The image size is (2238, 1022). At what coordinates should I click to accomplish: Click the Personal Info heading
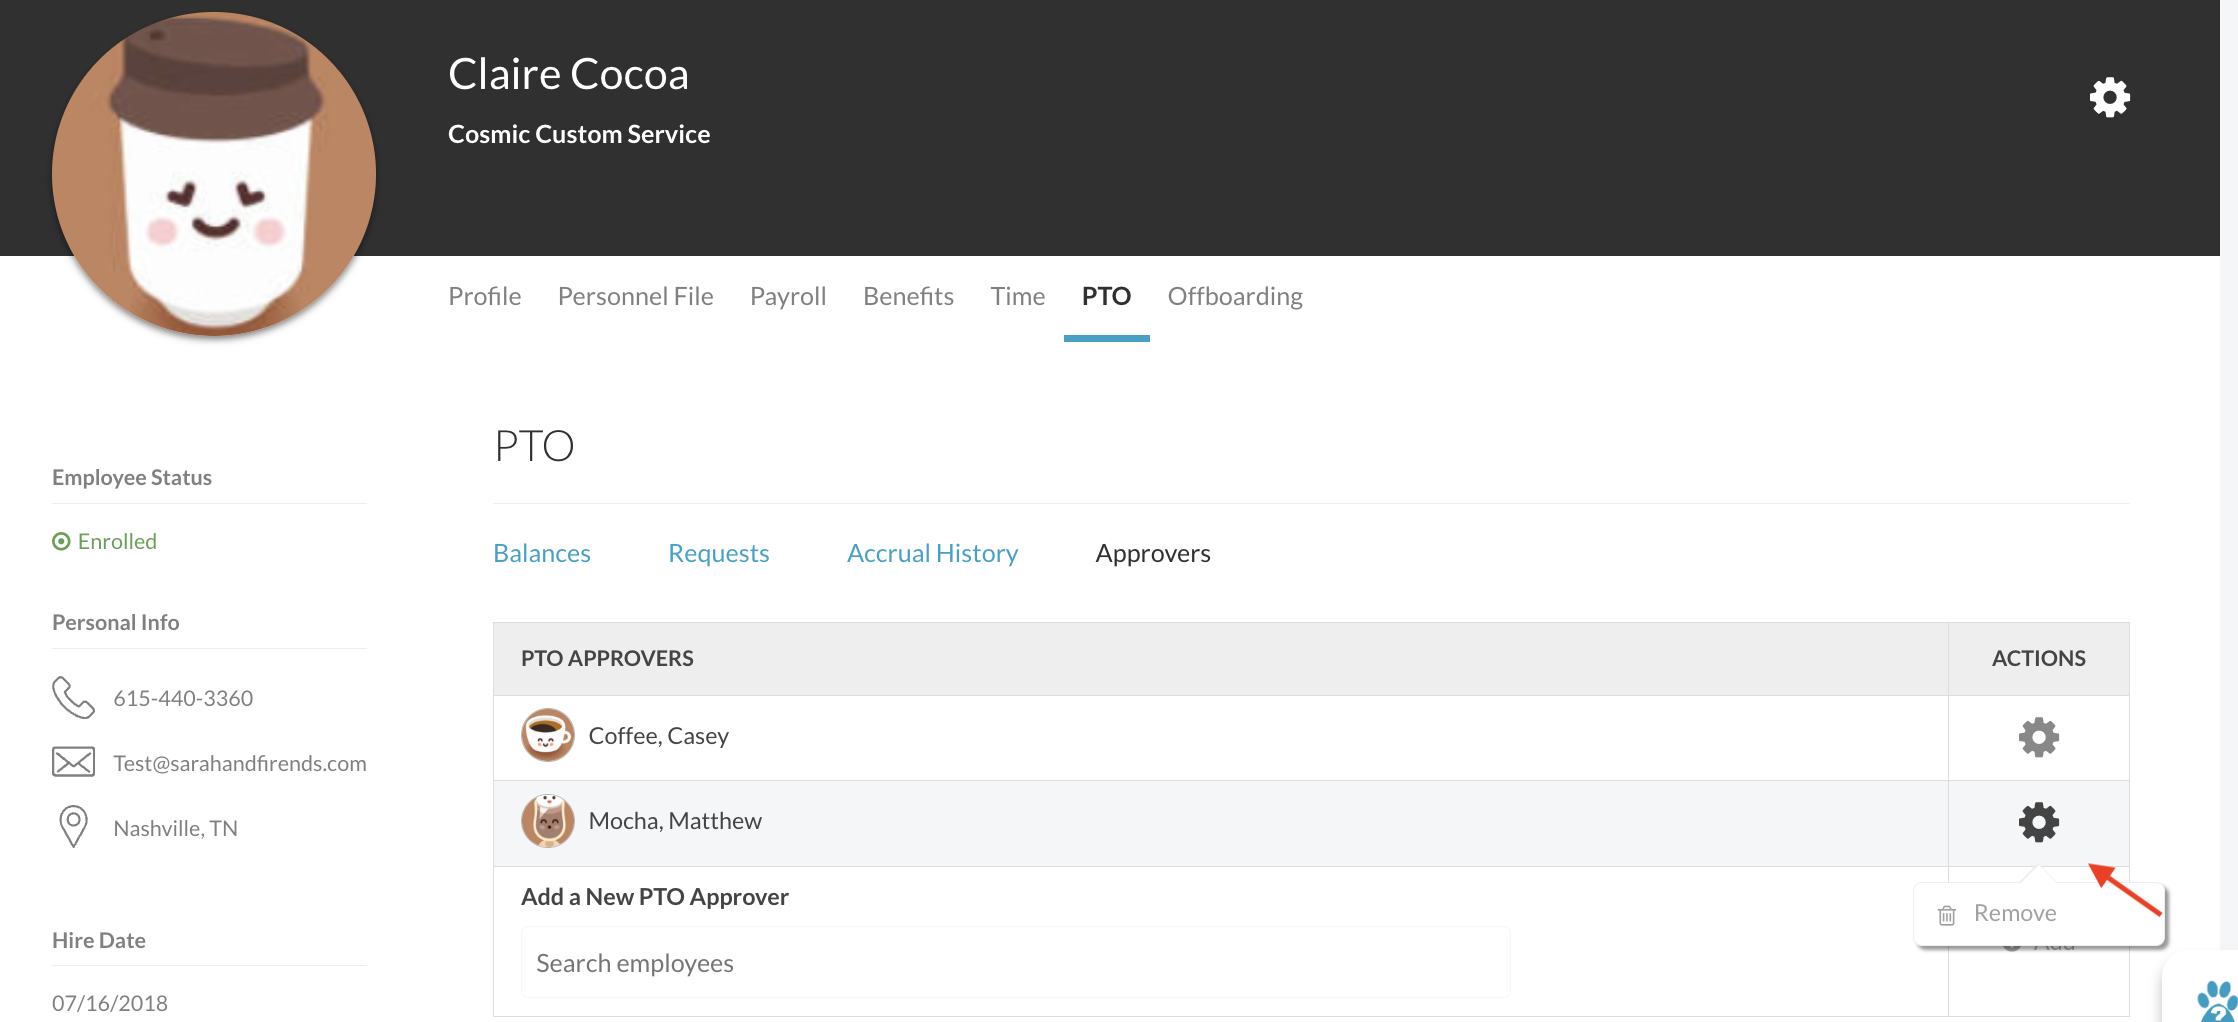115,622
